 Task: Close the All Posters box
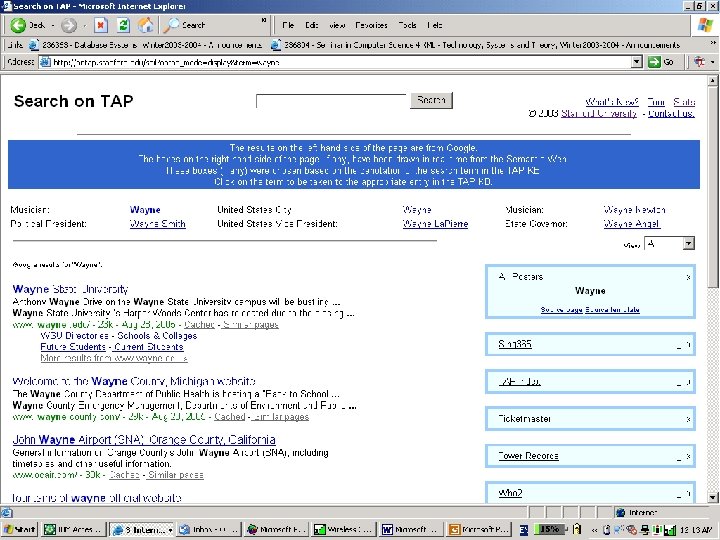pos(688,277)
